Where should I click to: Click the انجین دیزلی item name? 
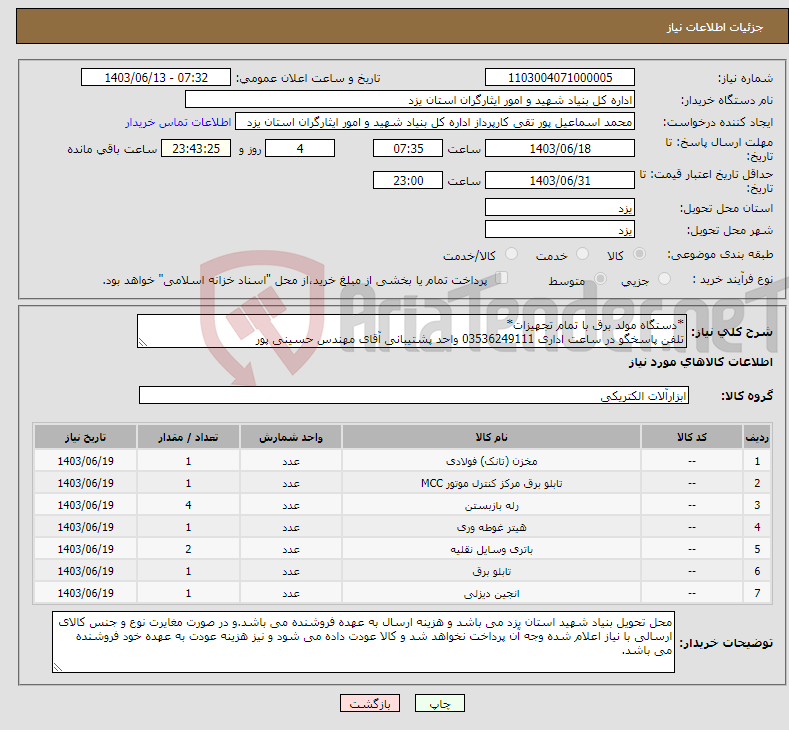tap(492, 594)
